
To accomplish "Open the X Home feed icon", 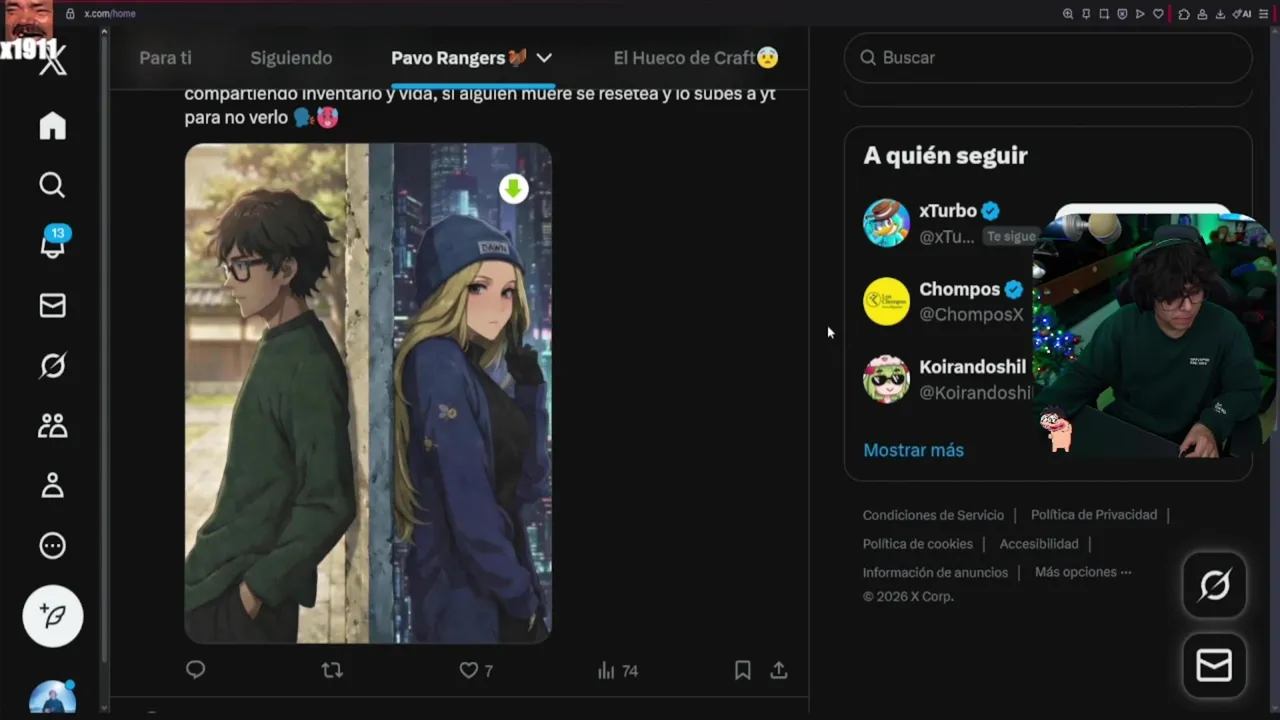I will (52, 126).
